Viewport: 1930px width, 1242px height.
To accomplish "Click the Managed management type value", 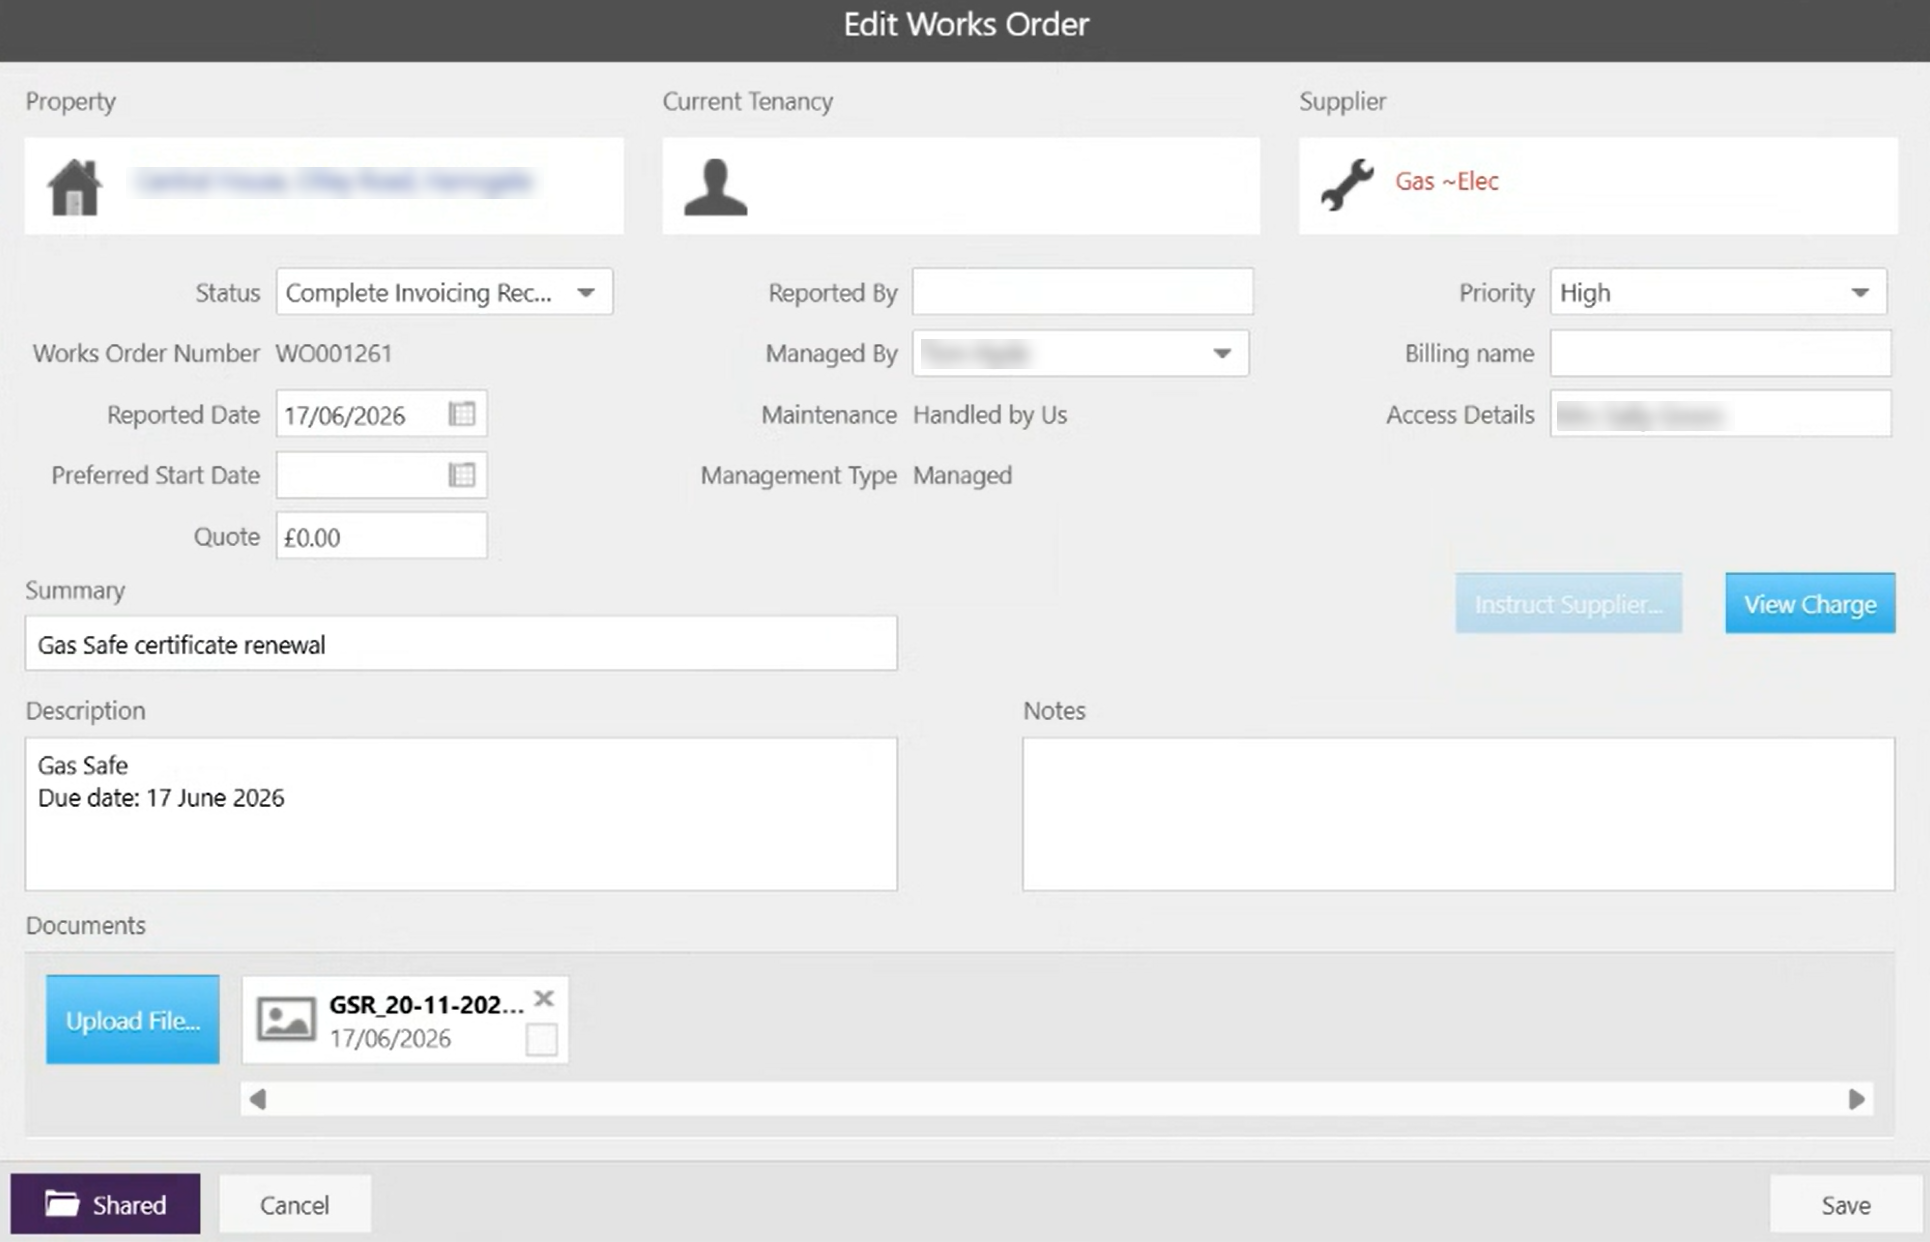I will (x=962, y=475).
